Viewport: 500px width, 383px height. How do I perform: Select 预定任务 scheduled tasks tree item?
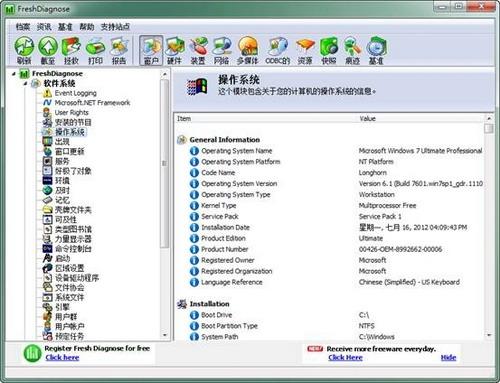click(69, 336)
